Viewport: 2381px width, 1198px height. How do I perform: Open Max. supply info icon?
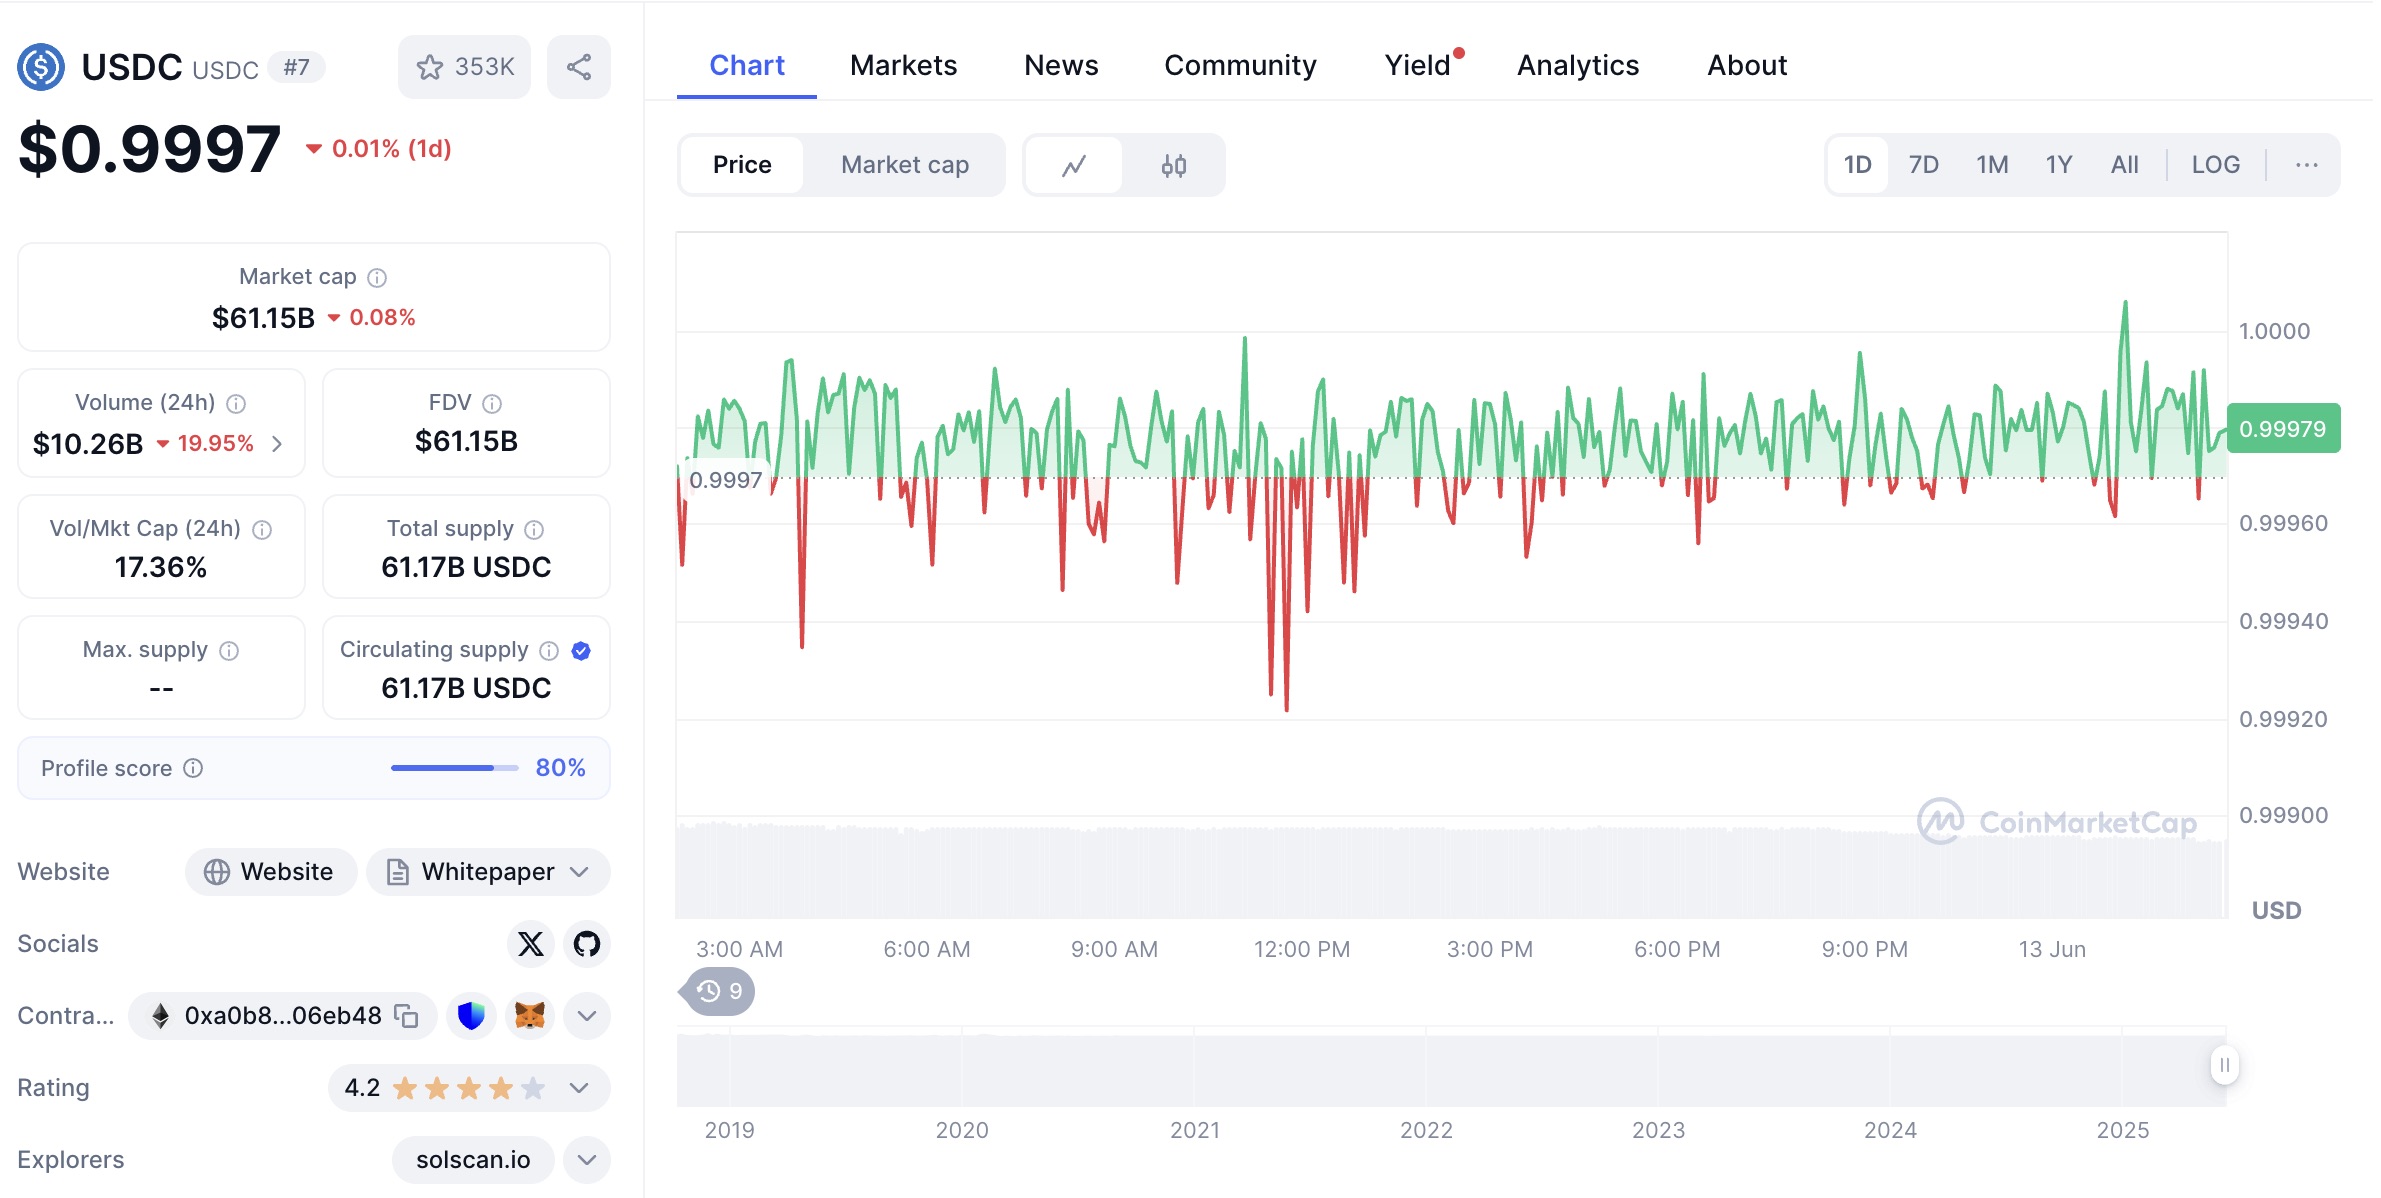click(x=229, y=651)
